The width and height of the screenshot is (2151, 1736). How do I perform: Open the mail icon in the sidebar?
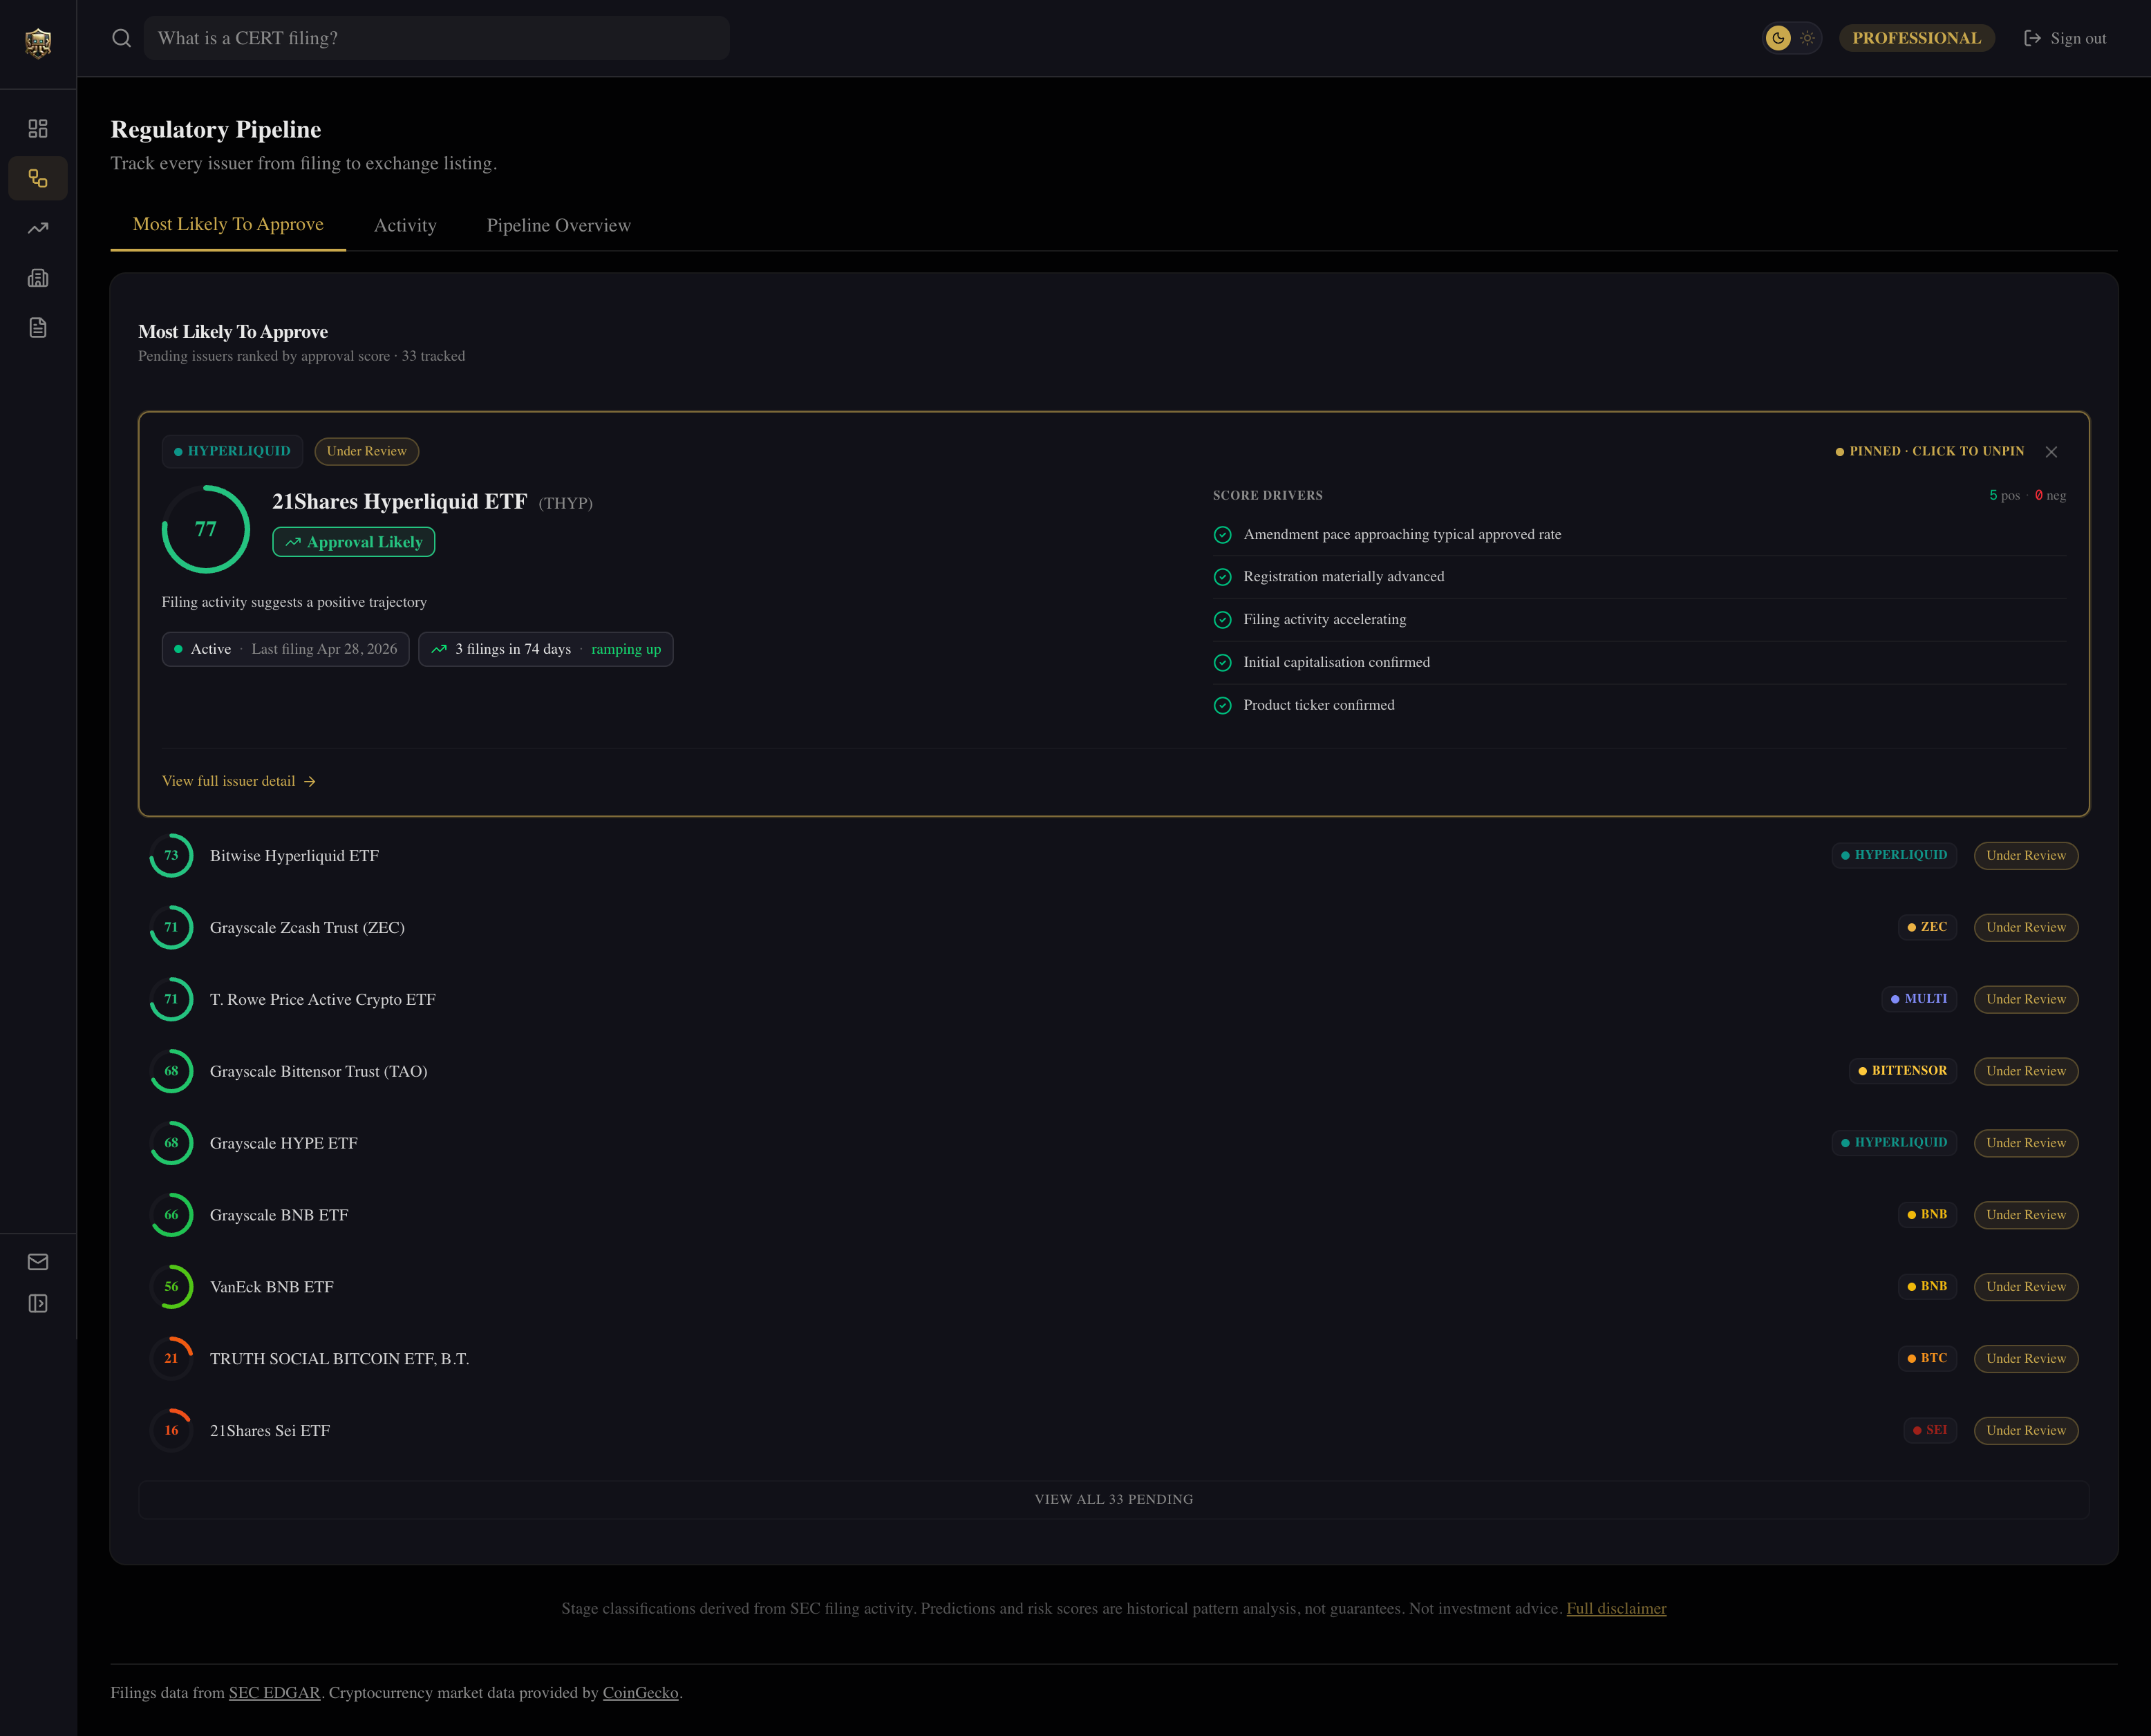[38, 1262]
